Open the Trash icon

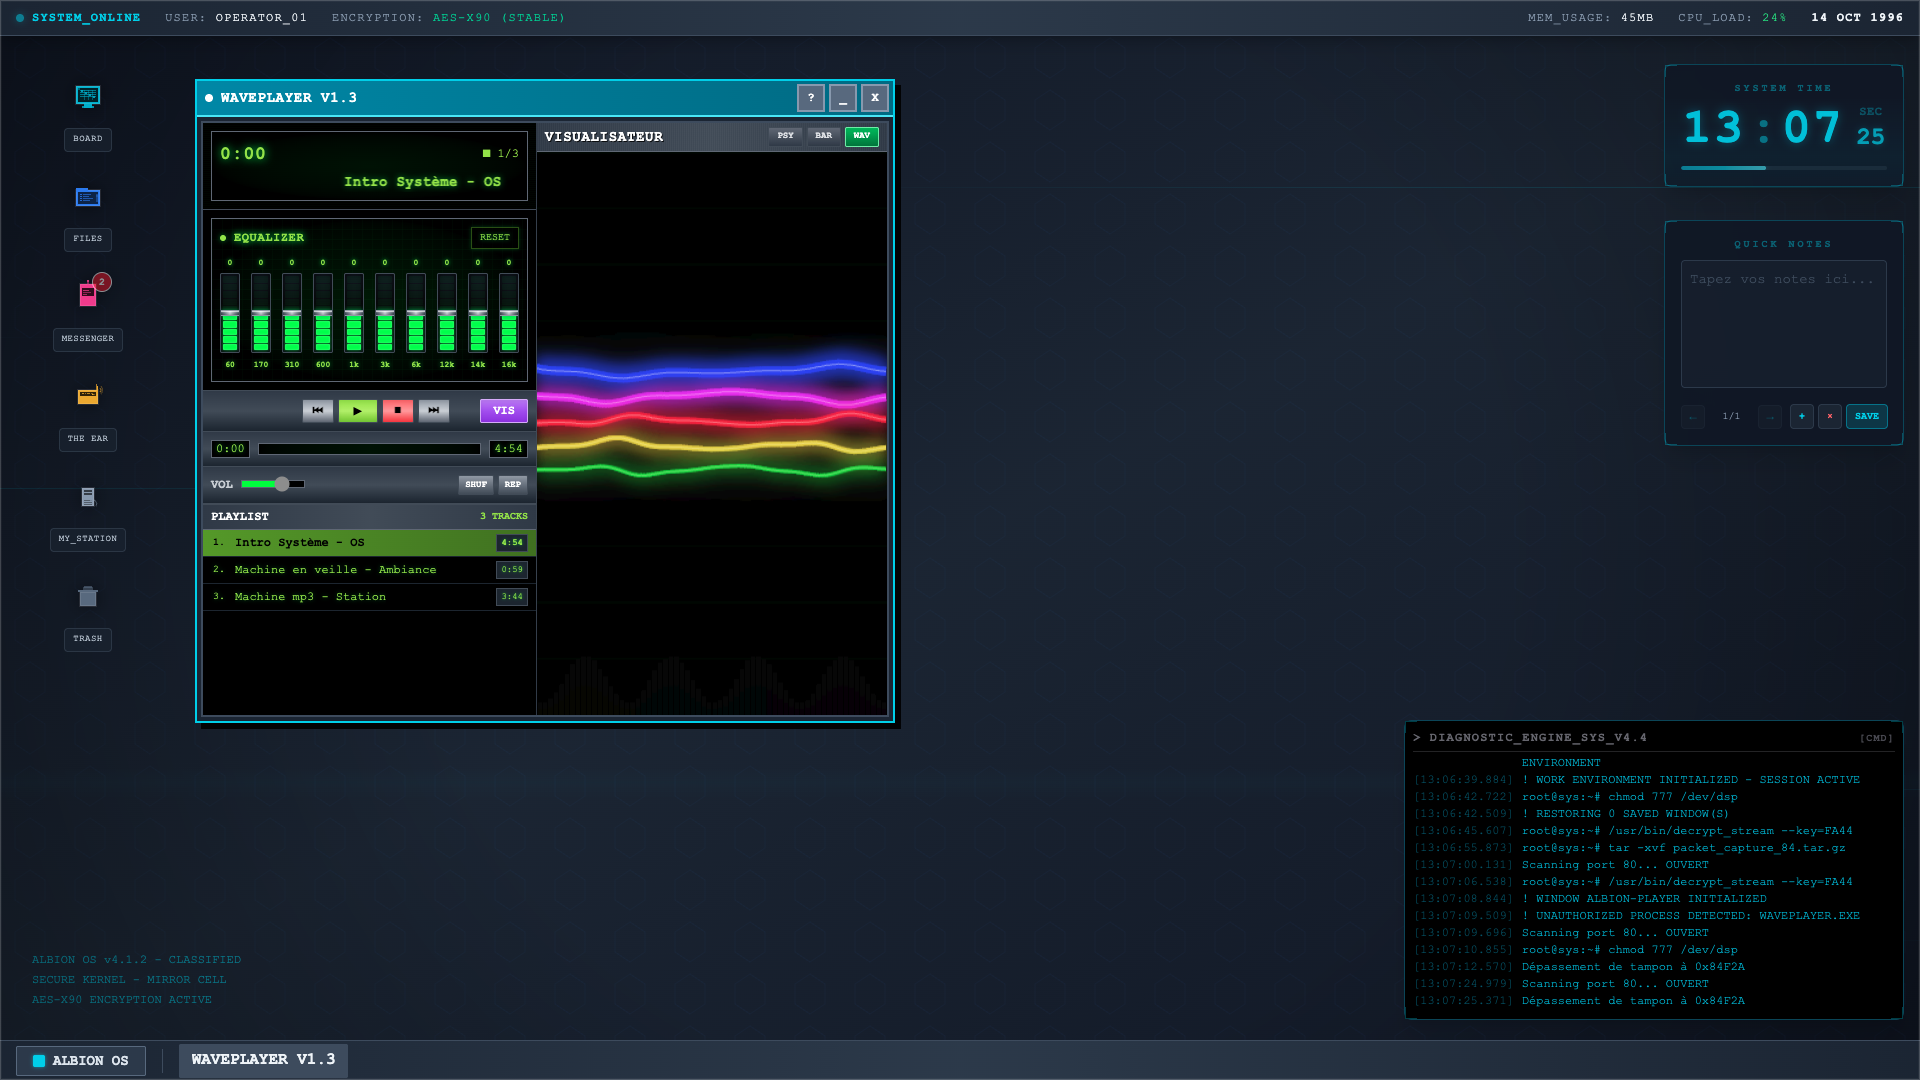88,597
